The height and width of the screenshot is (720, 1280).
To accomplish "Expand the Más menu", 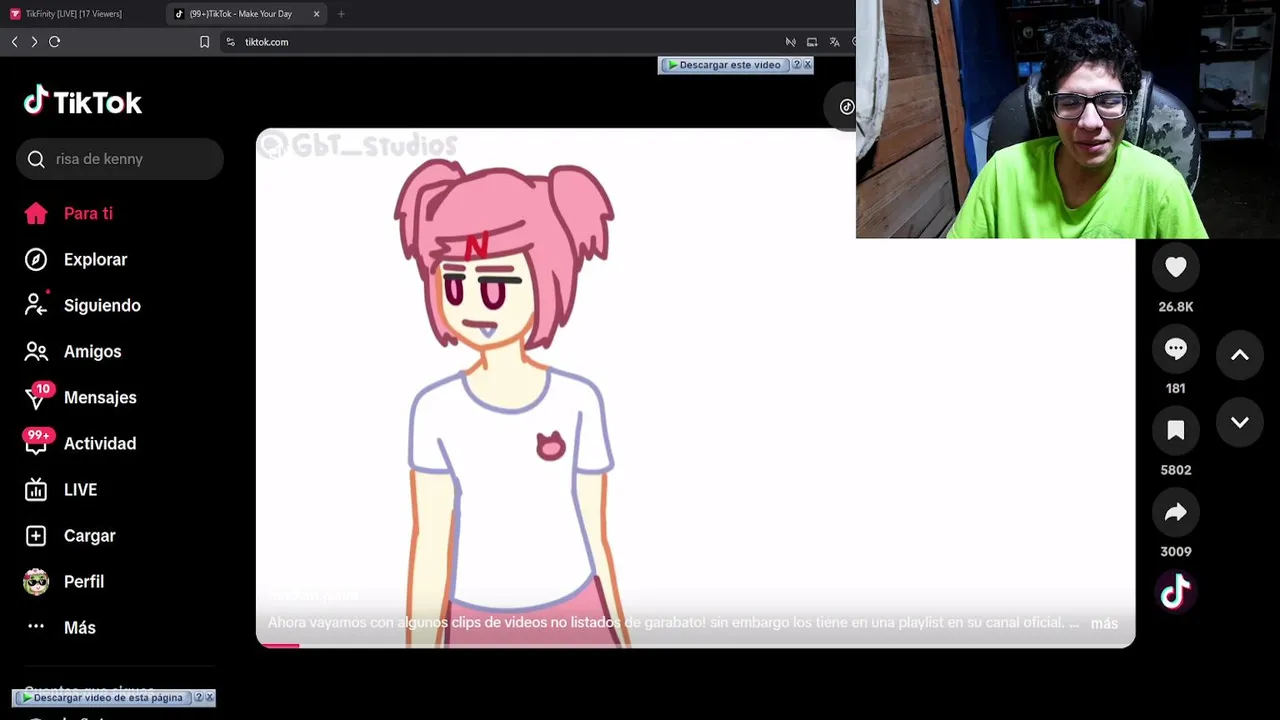I will click(x=80, y=627).
